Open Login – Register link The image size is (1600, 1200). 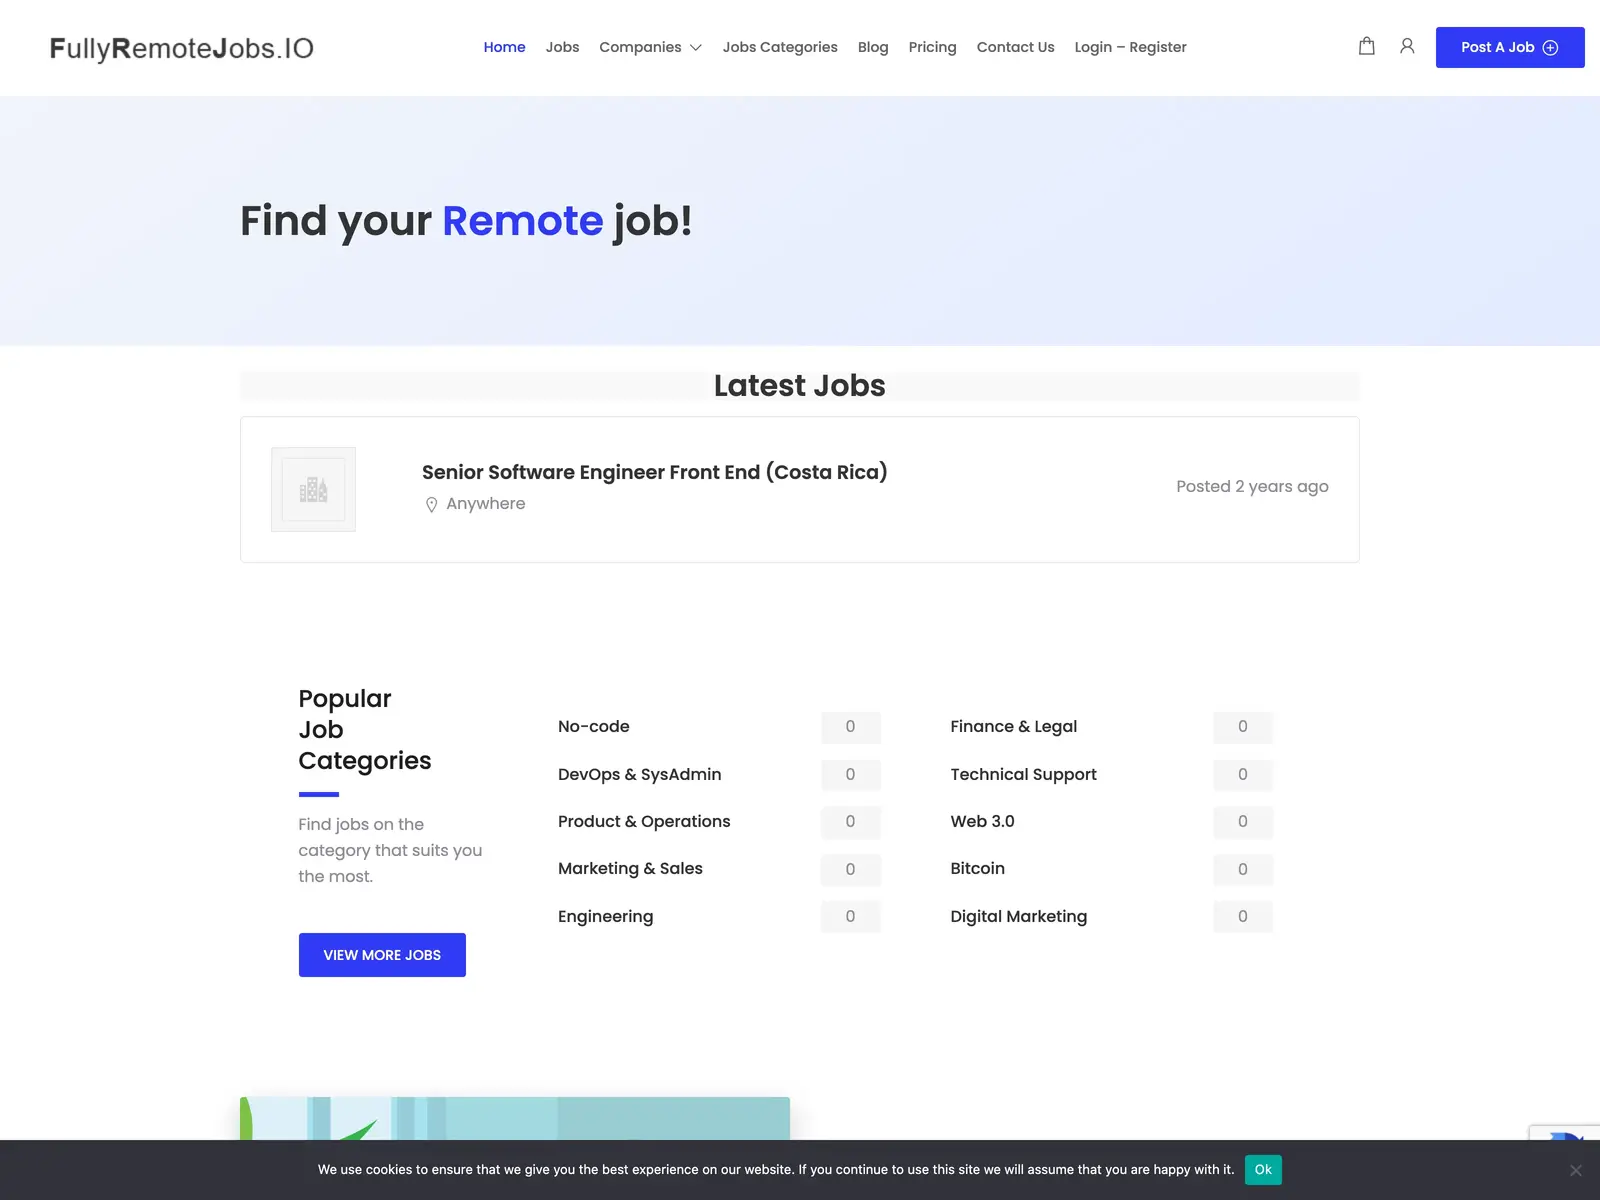coord(1130,47)
